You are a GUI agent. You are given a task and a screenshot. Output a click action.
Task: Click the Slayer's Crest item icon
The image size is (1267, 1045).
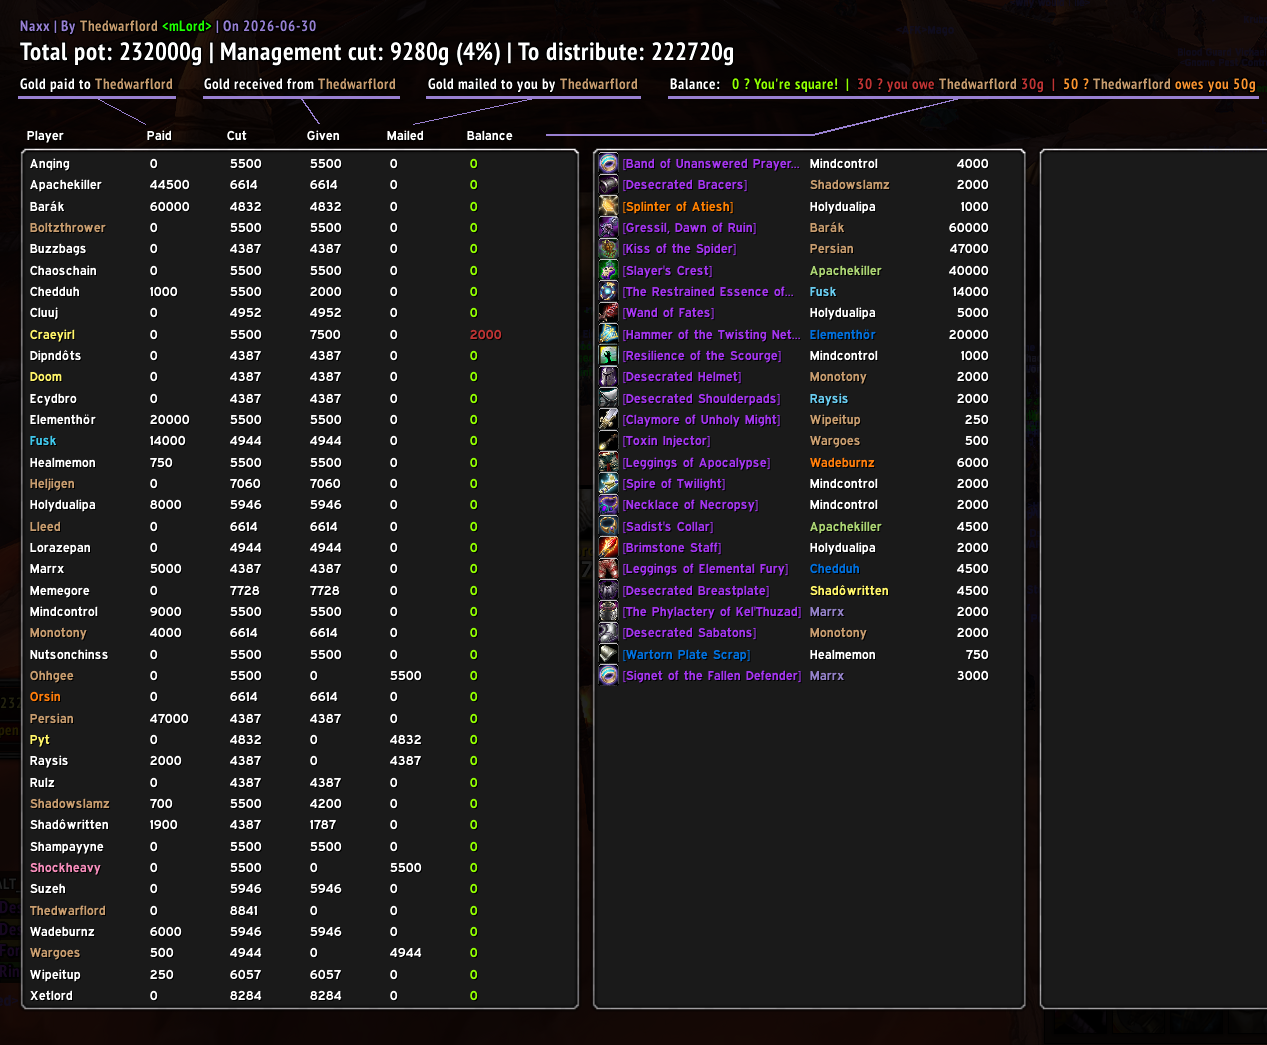608,270
